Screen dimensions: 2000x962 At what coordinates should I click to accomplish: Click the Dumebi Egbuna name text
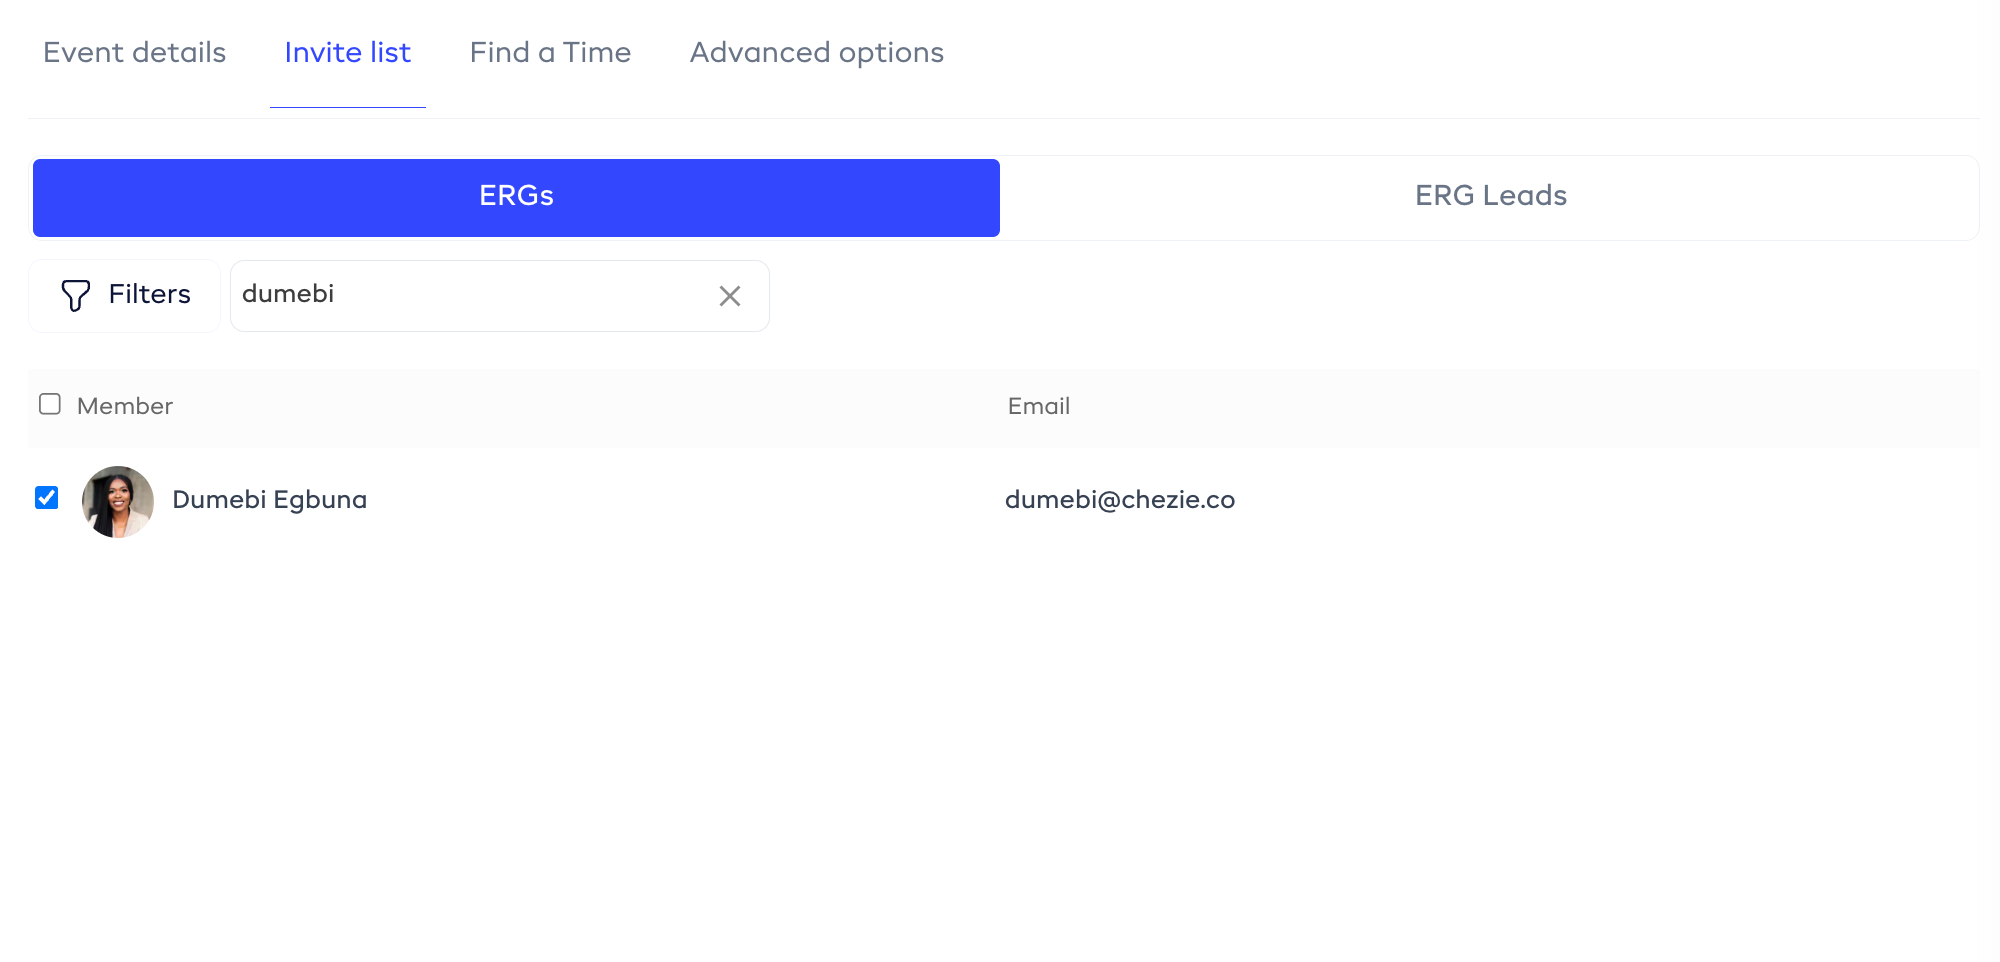pos(269,500)
